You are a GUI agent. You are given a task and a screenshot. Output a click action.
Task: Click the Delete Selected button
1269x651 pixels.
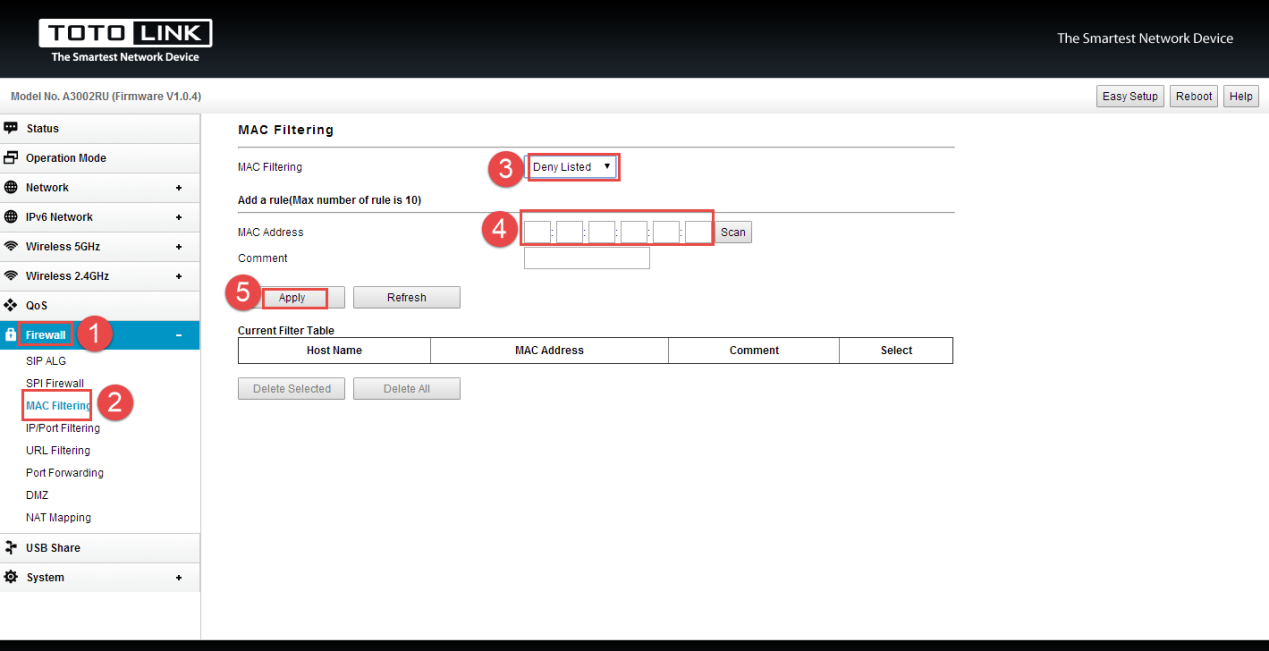(x=292, y=389)
